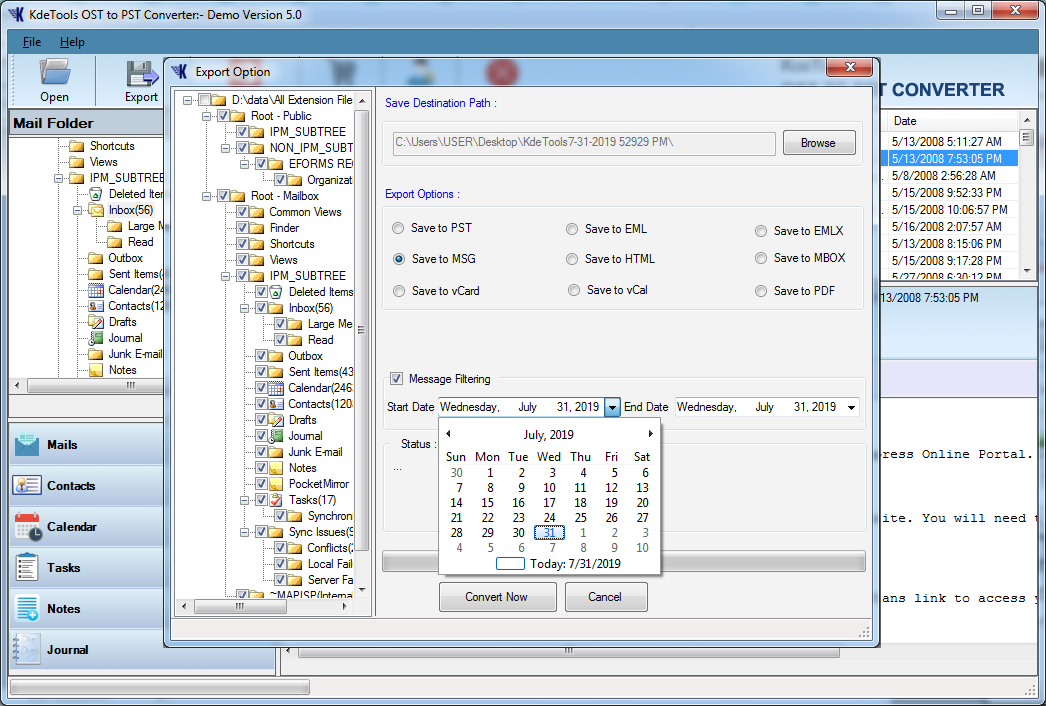Open the Help menu
1046x706 pixels.
pyautogui.click(x=72, y=42)
